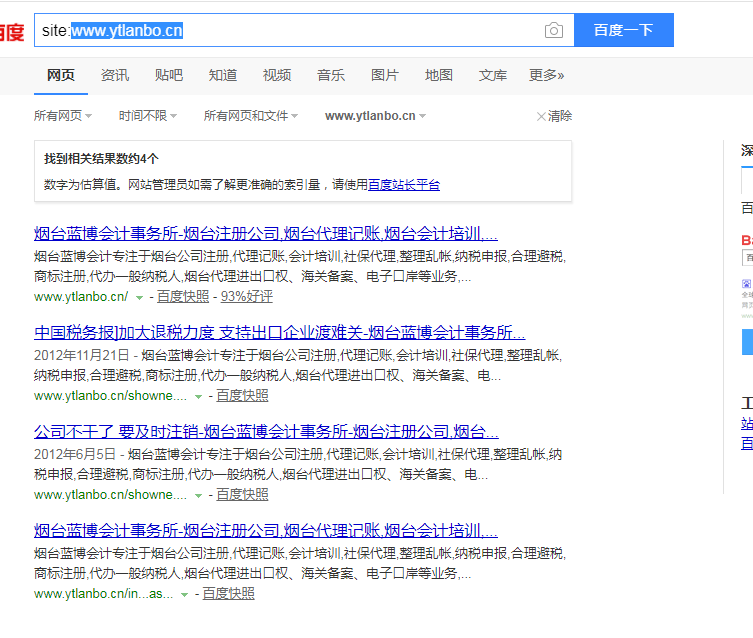Click green arrow beside June 2012 result URL
The width and height of the screenshot is (753, 638).
coord(199,495)
